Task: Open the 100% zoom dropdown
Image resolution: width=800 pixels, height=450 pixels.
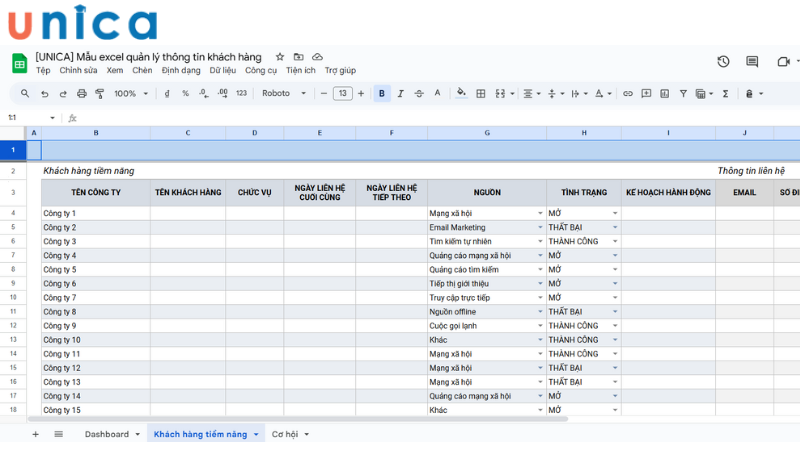Action: (131, 94)
